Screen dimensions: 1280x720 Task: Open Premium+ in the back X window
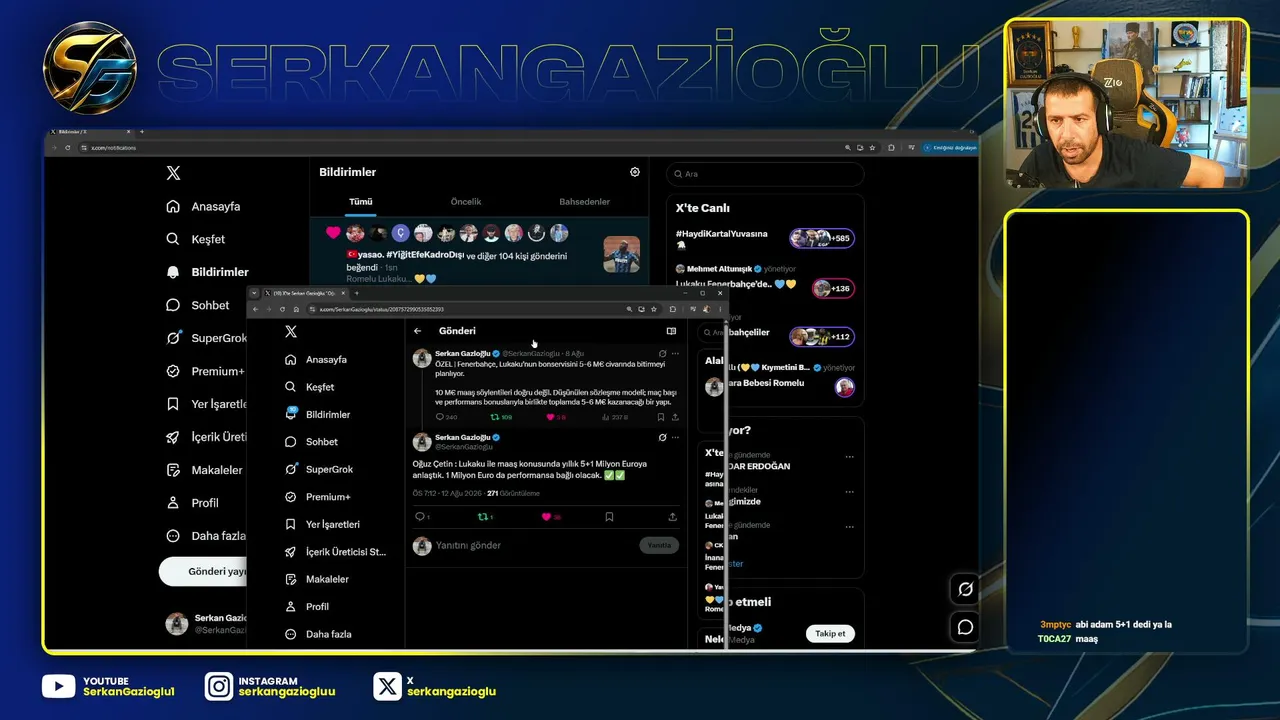pyautogui.click(x=205, y=371)
